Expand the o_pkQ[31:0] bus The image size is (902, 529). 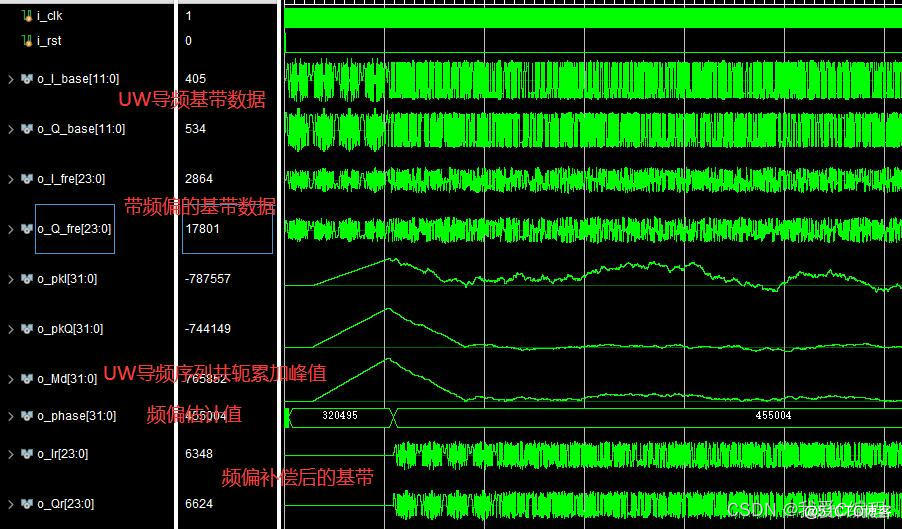point(10,329)
